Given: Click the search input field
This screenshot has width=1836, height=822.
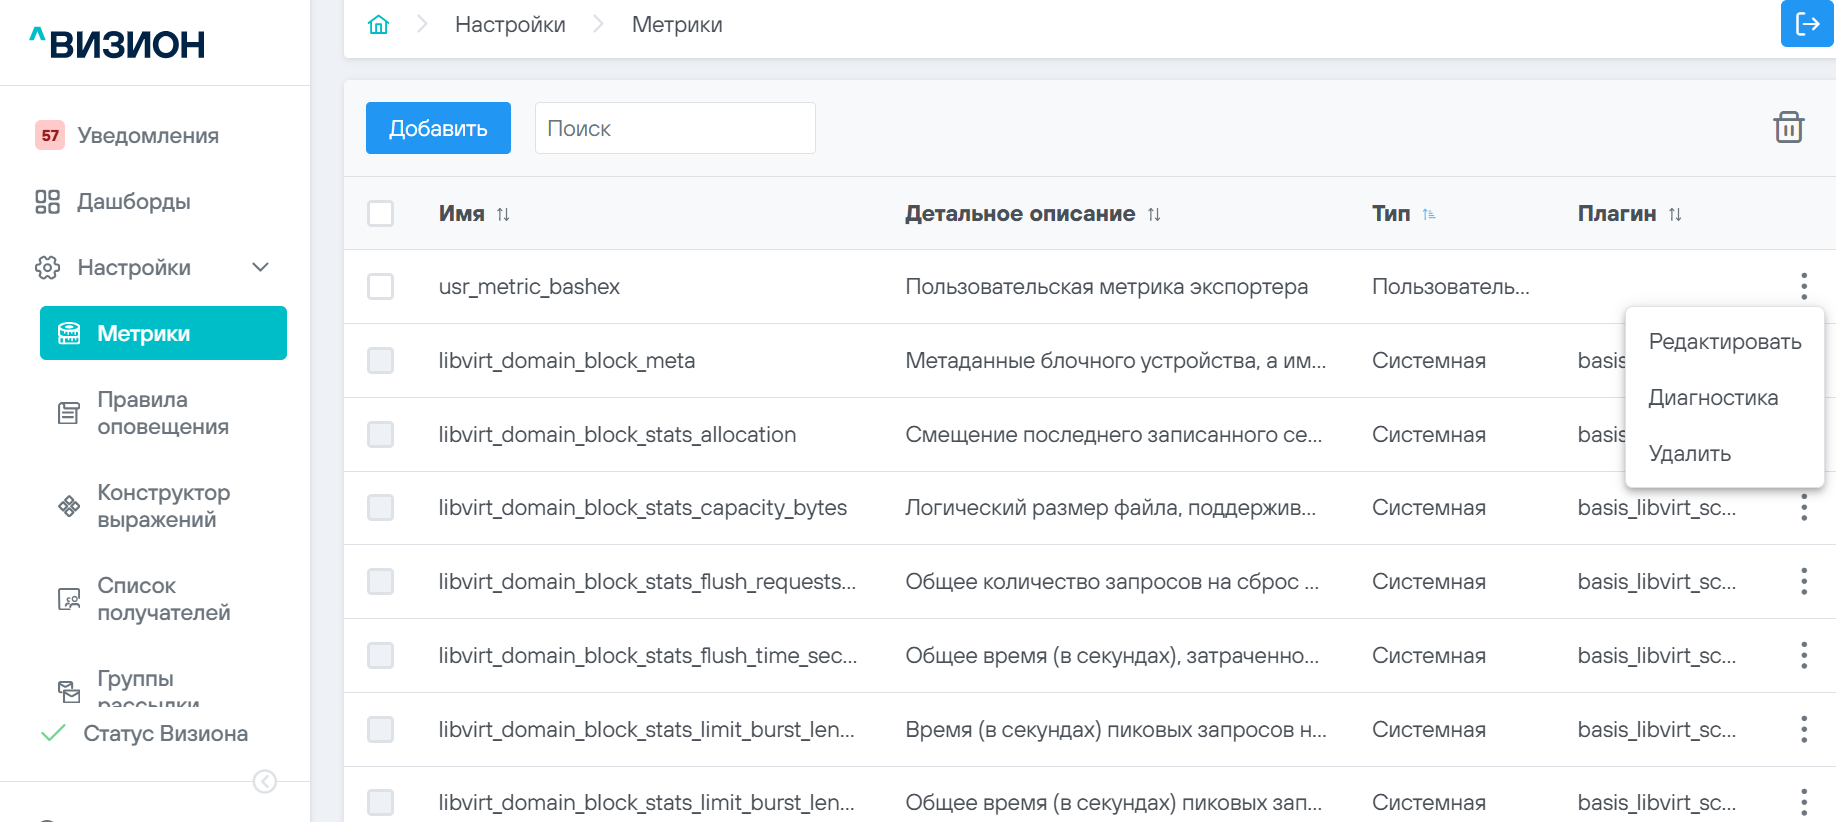Looking at the screenshot, I should pyautogui.click(x=675, y=128).
